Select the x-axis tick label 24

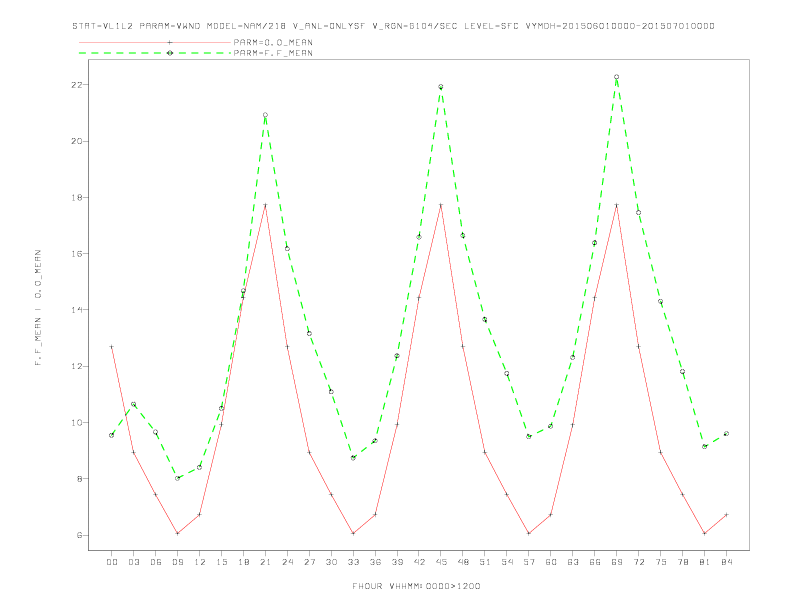coord(287,562)
